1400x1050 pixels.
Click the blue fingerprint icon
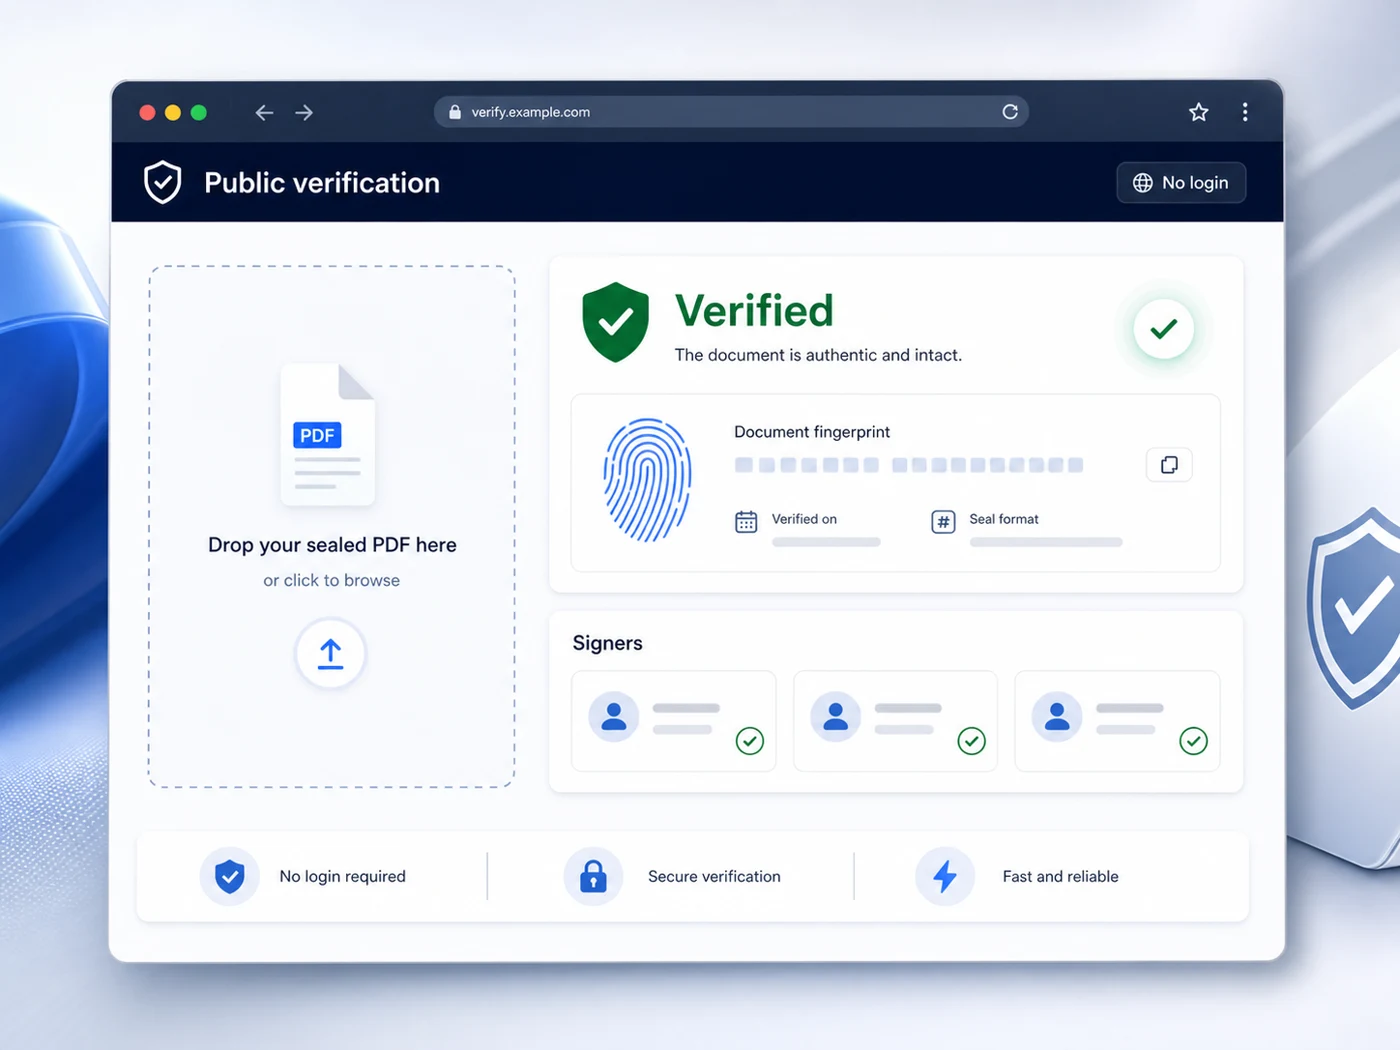pyautogui.click(x=648, y=480)
